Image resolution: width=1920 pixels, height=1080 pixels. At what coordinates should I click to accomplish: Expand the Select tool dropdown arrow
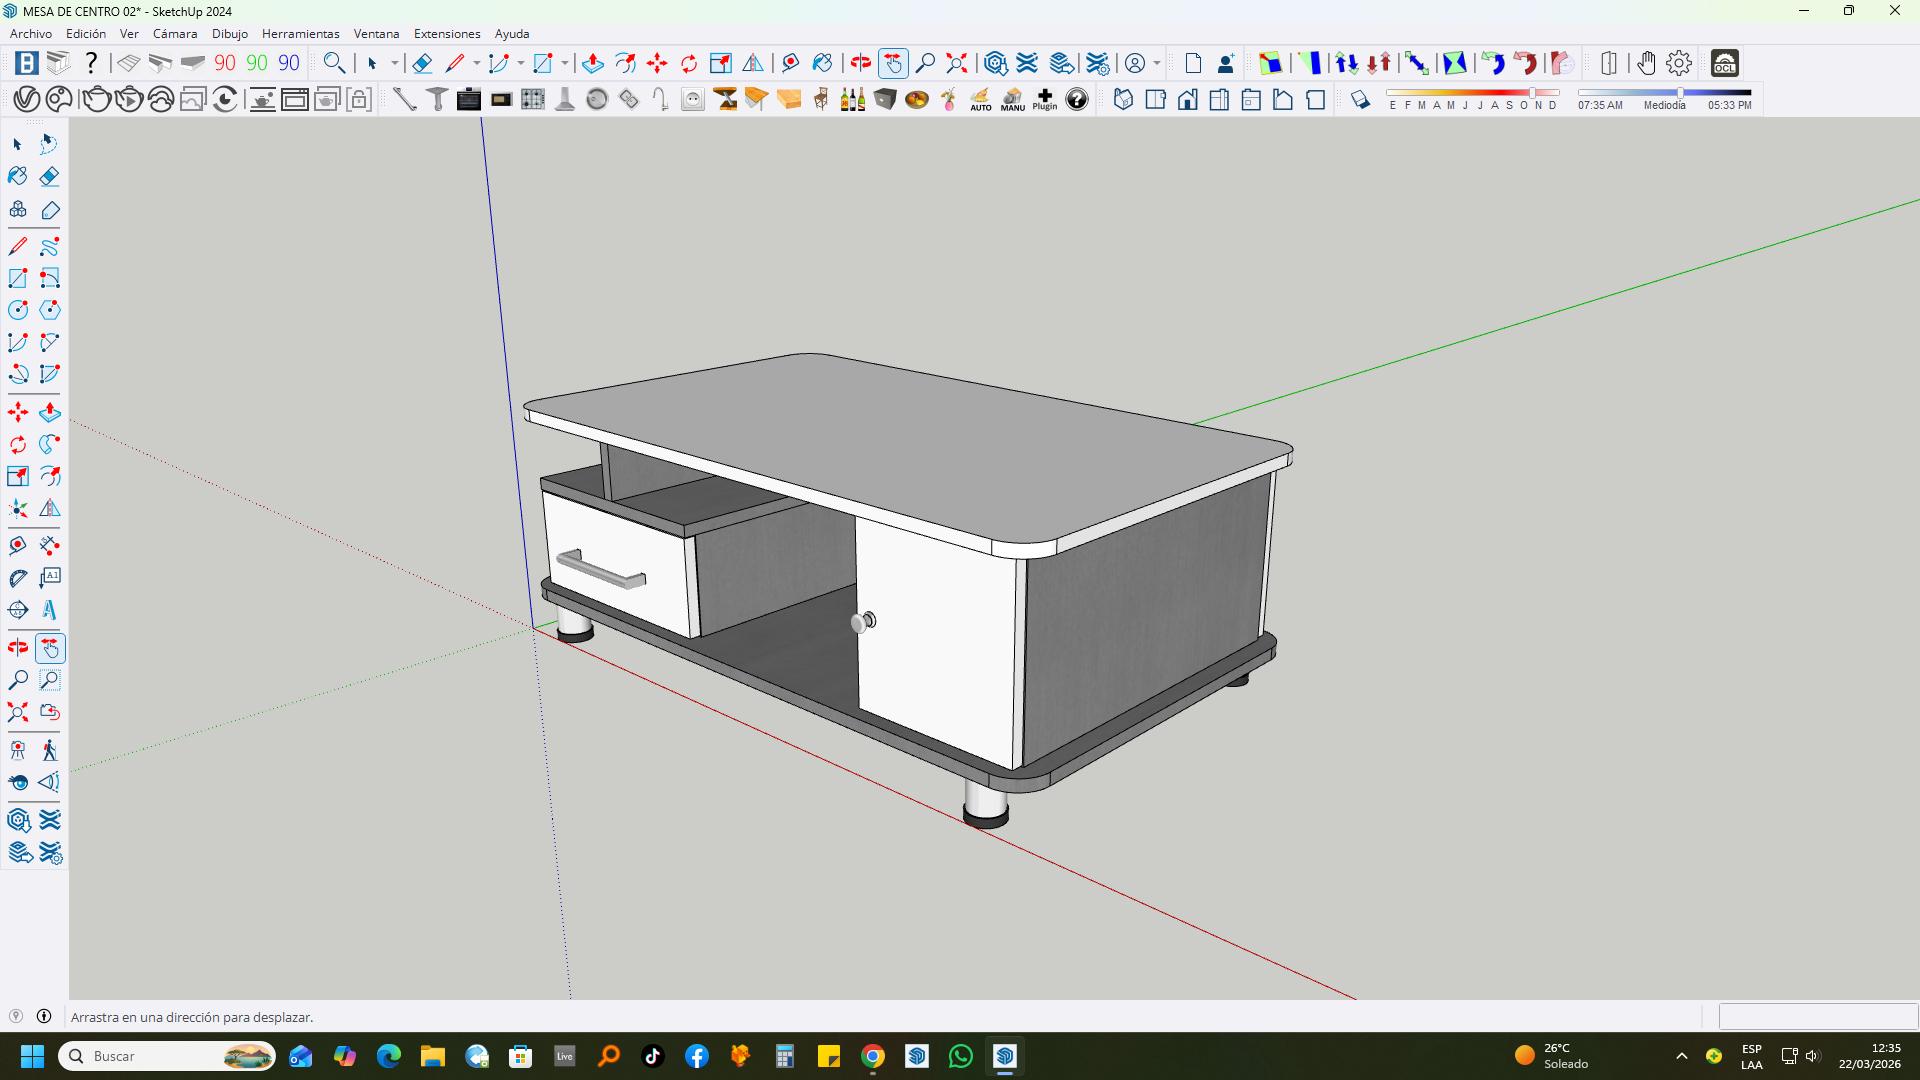point(395,64)
